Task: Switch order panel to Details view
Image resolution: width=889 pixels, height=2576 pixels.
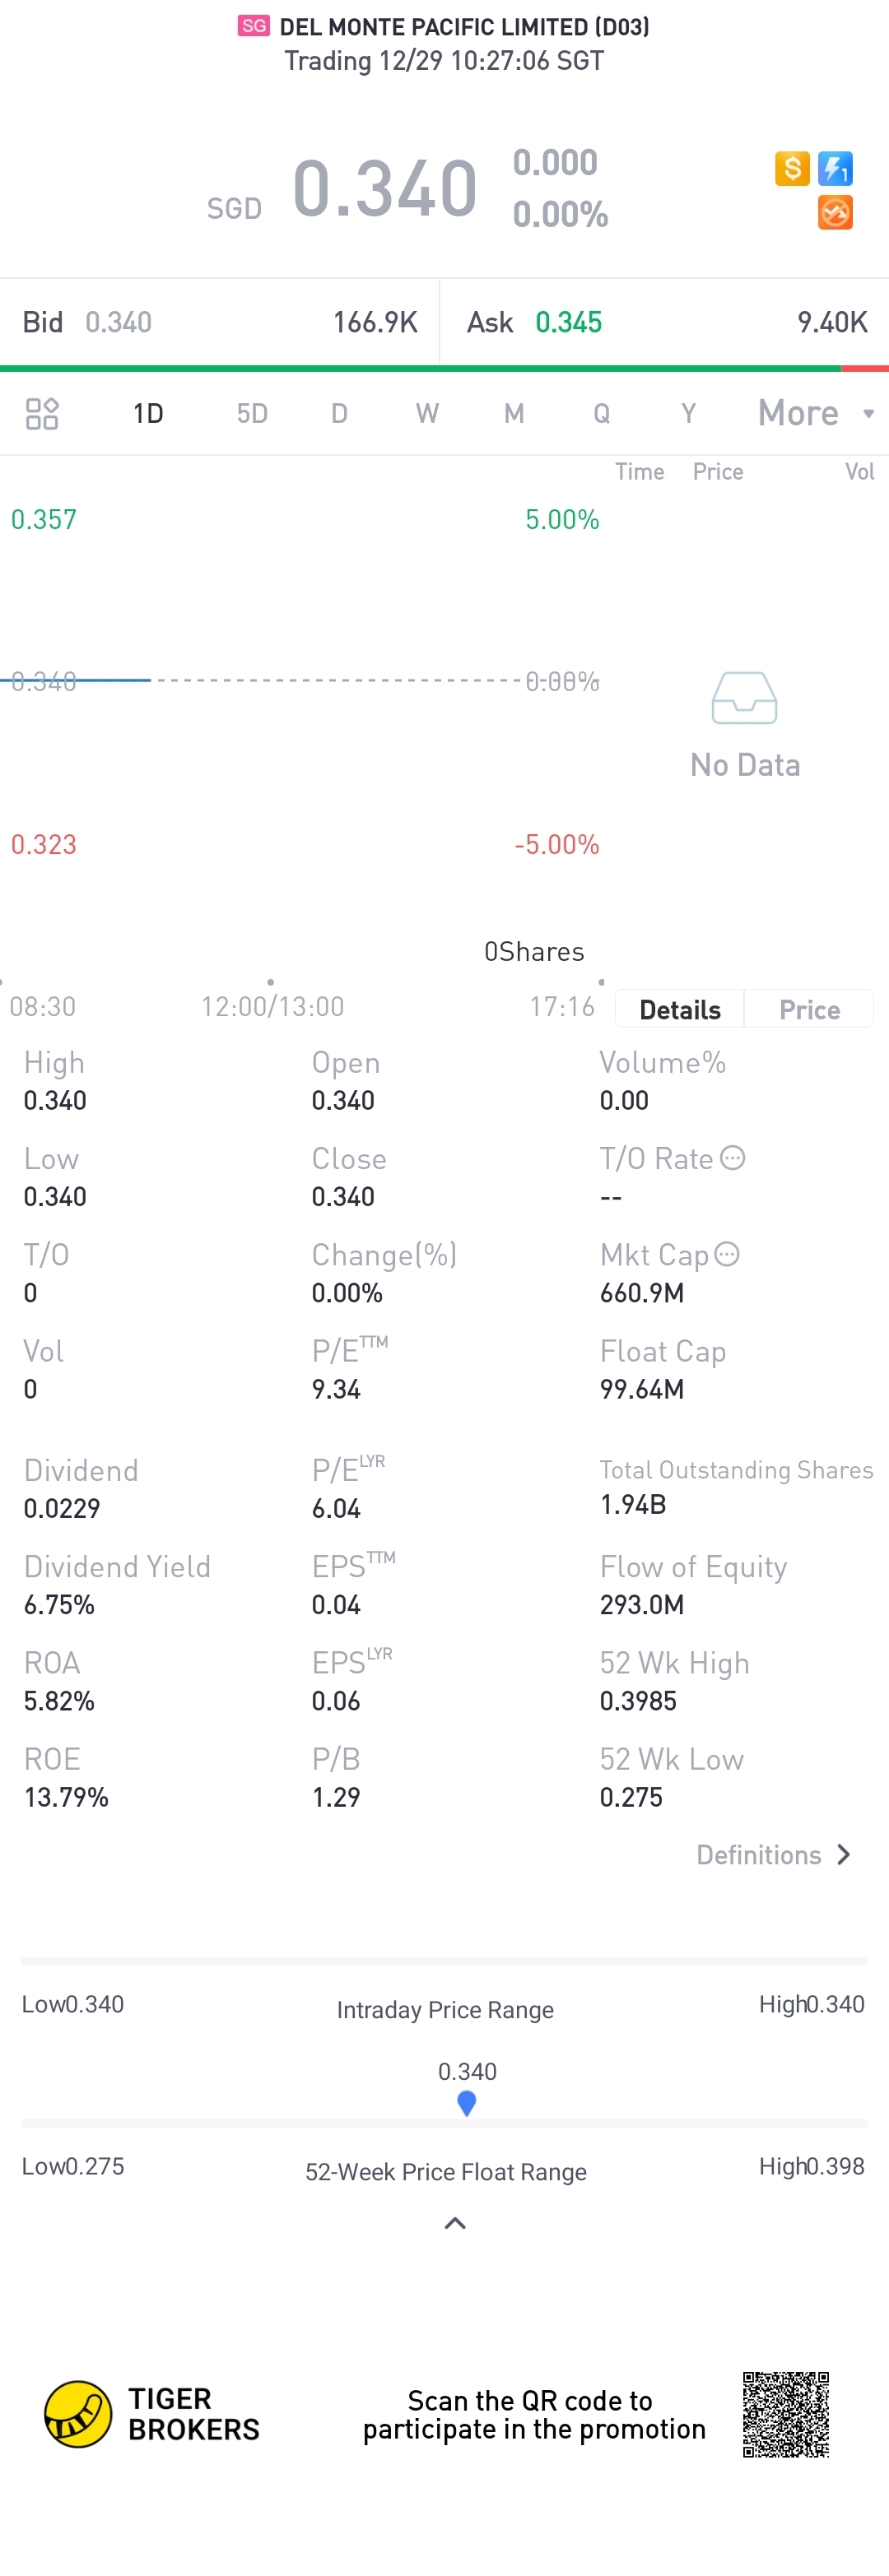Action: pyautogui.click(x=680, y=1009)
